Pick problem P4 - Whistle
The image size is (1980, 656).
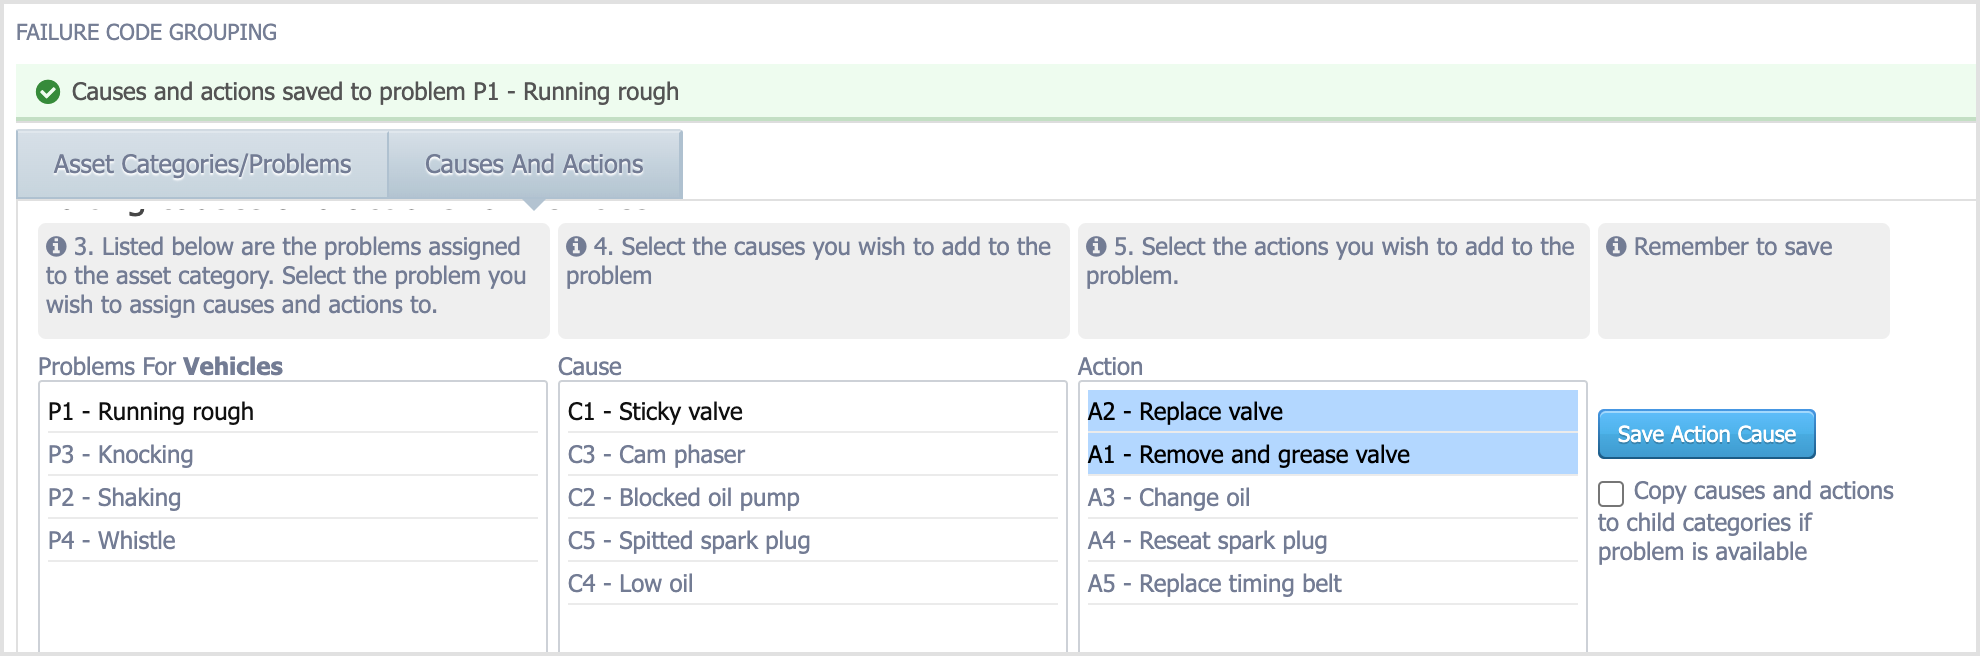293,540
